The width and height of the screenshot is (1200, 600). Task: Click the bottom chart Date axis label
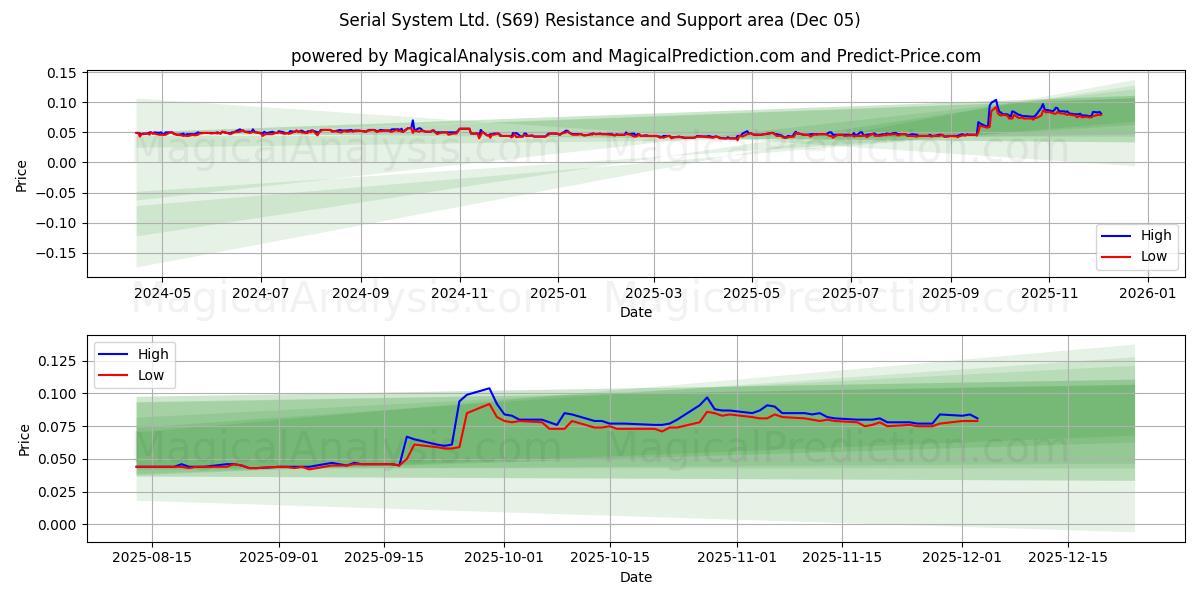pyautogui.click(x=638, y=577)
